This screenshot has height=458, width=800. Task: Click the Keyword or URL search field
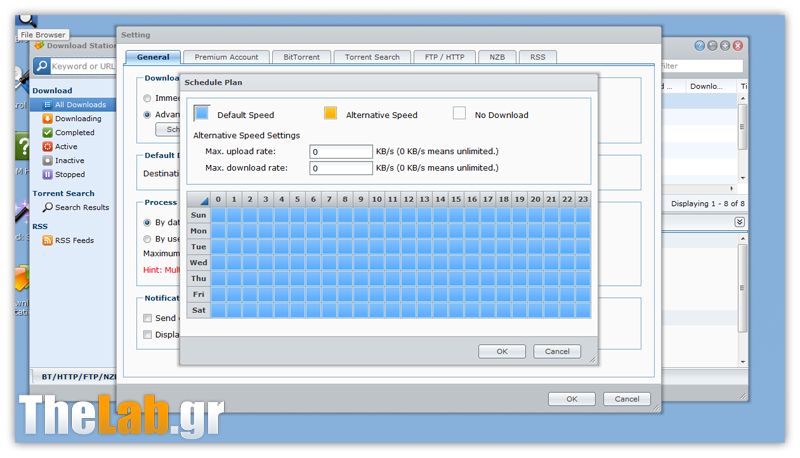[83, 66]
